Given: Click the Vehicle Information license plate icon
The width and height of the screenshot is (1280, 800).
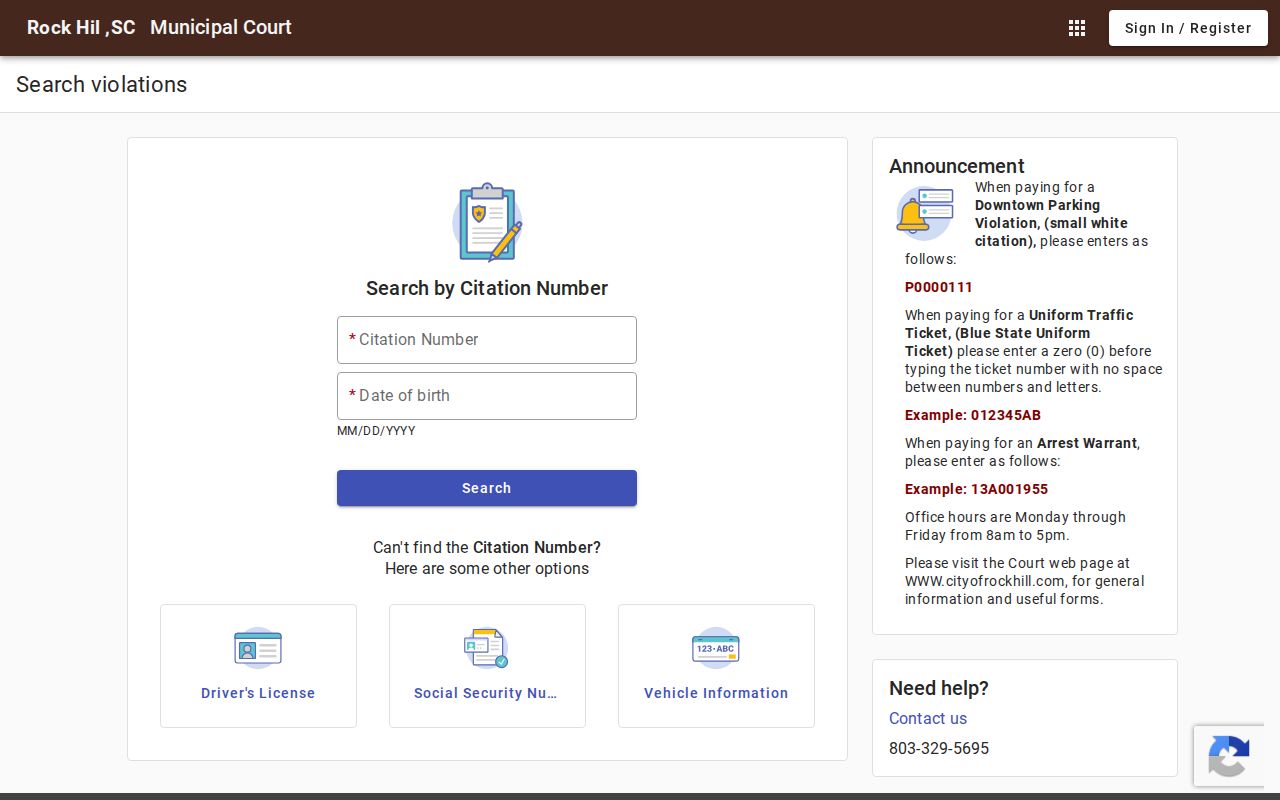Looking at the screenshot, I should coord(716,648).
